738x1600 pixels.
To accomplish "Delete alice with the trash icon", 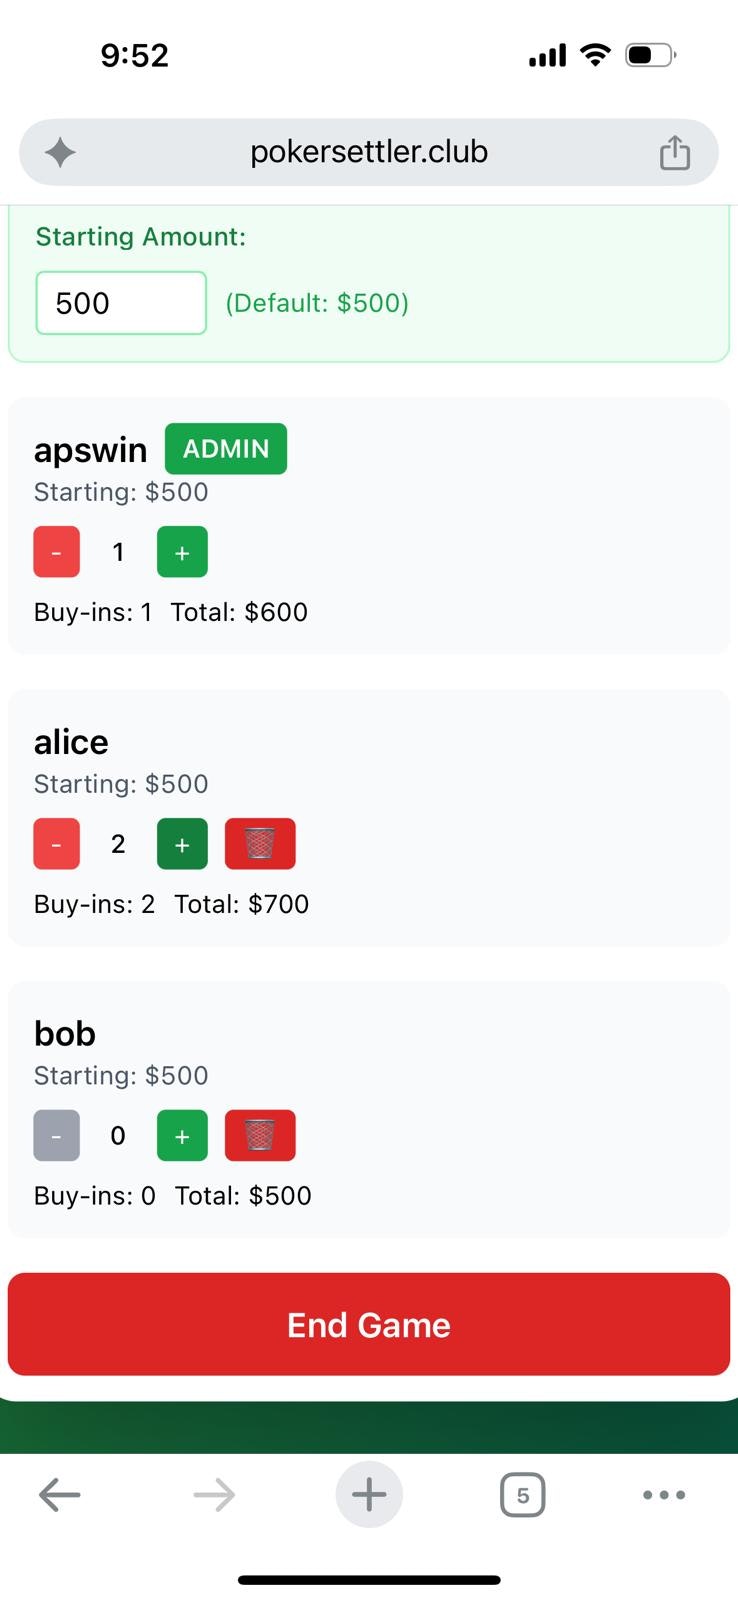I will (260, 844).
